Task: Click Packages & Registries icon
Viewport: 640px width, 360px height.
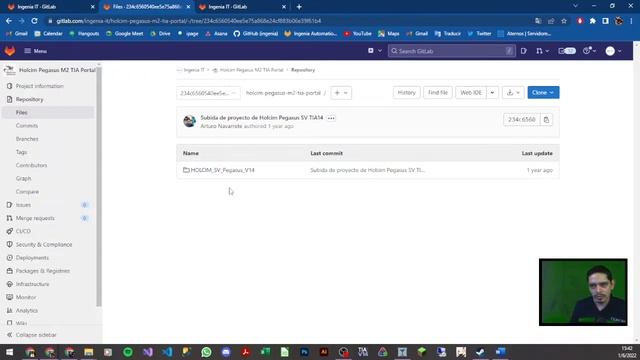Action: click(x=9, y=271)
